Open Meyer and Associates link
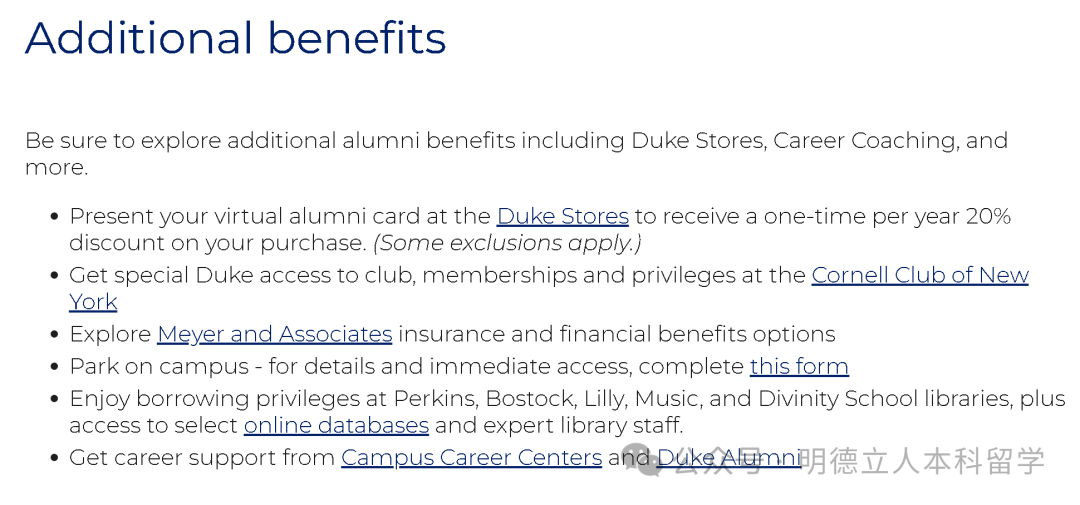Screen dimensions: 1080x505 pyautogui.click(x=274, y=334)
